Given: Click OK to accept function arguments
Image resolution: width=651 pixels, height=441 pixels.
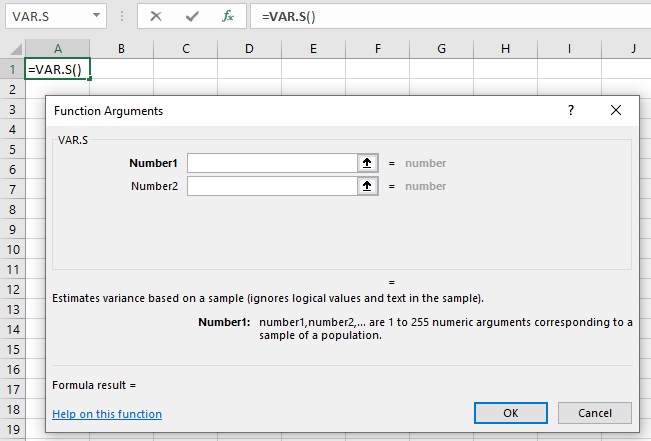Looking at the screenshot, I should pyautogui.click(x=511, y=413).
